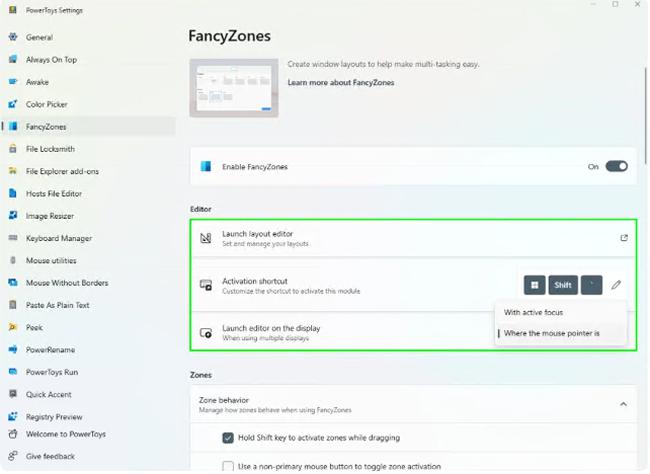Click the Always On Top icon
This screenshot has width=650, height=474.
pos(13,60)
